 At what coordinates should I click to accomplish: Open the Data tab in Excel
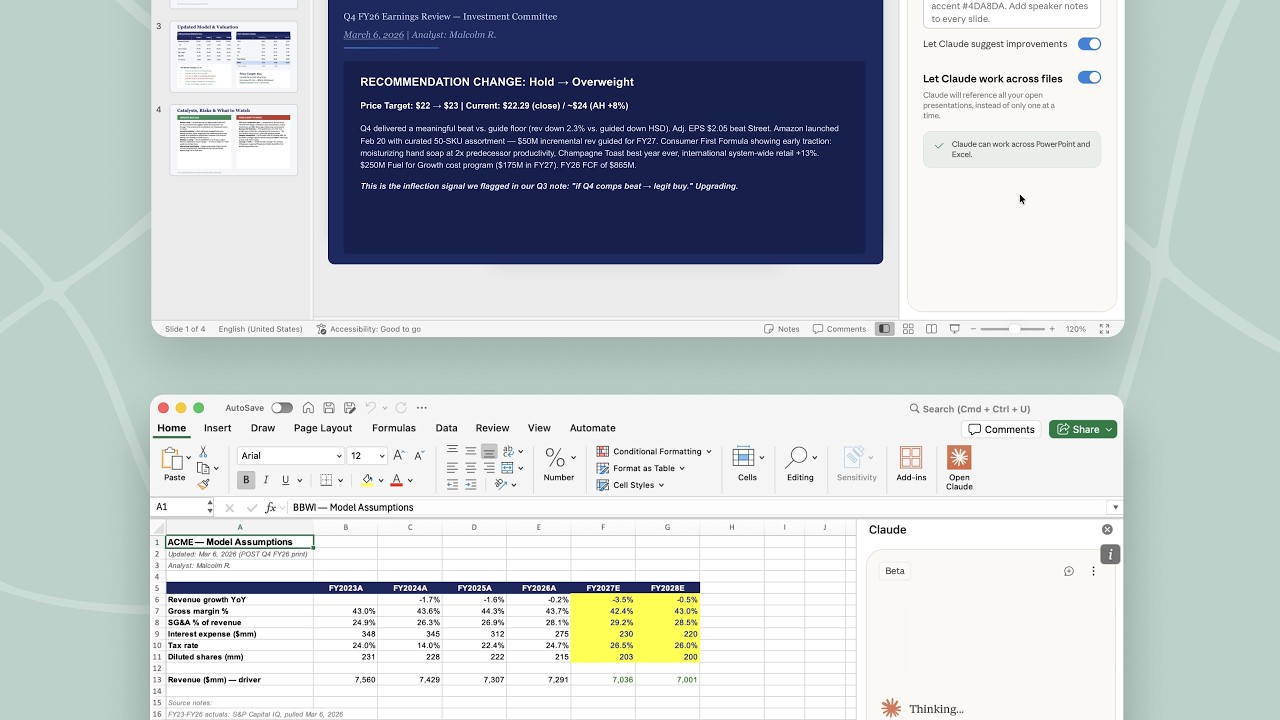[x=446, y=428]
